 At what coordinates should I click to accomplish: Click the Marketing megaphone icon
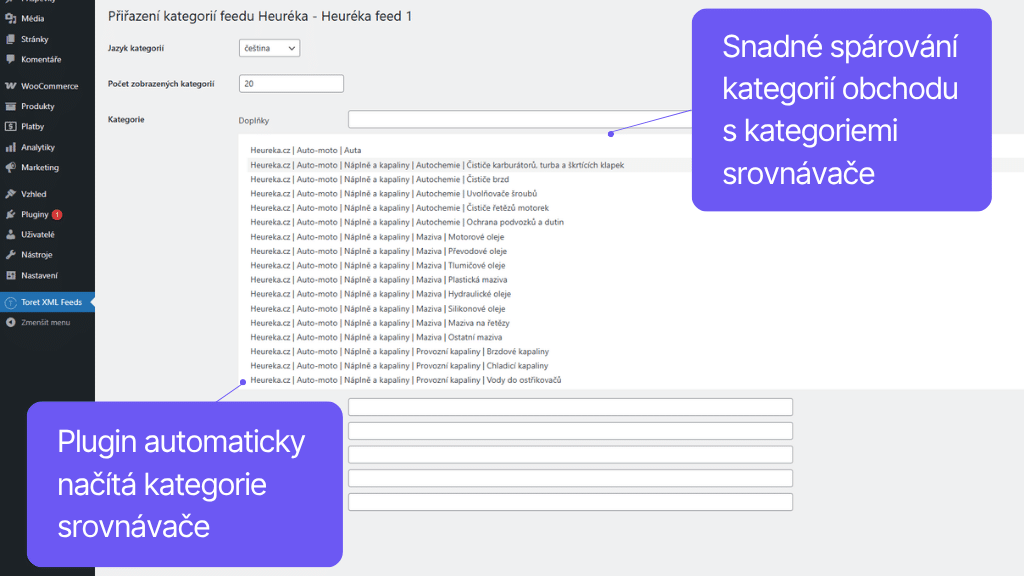10,167
